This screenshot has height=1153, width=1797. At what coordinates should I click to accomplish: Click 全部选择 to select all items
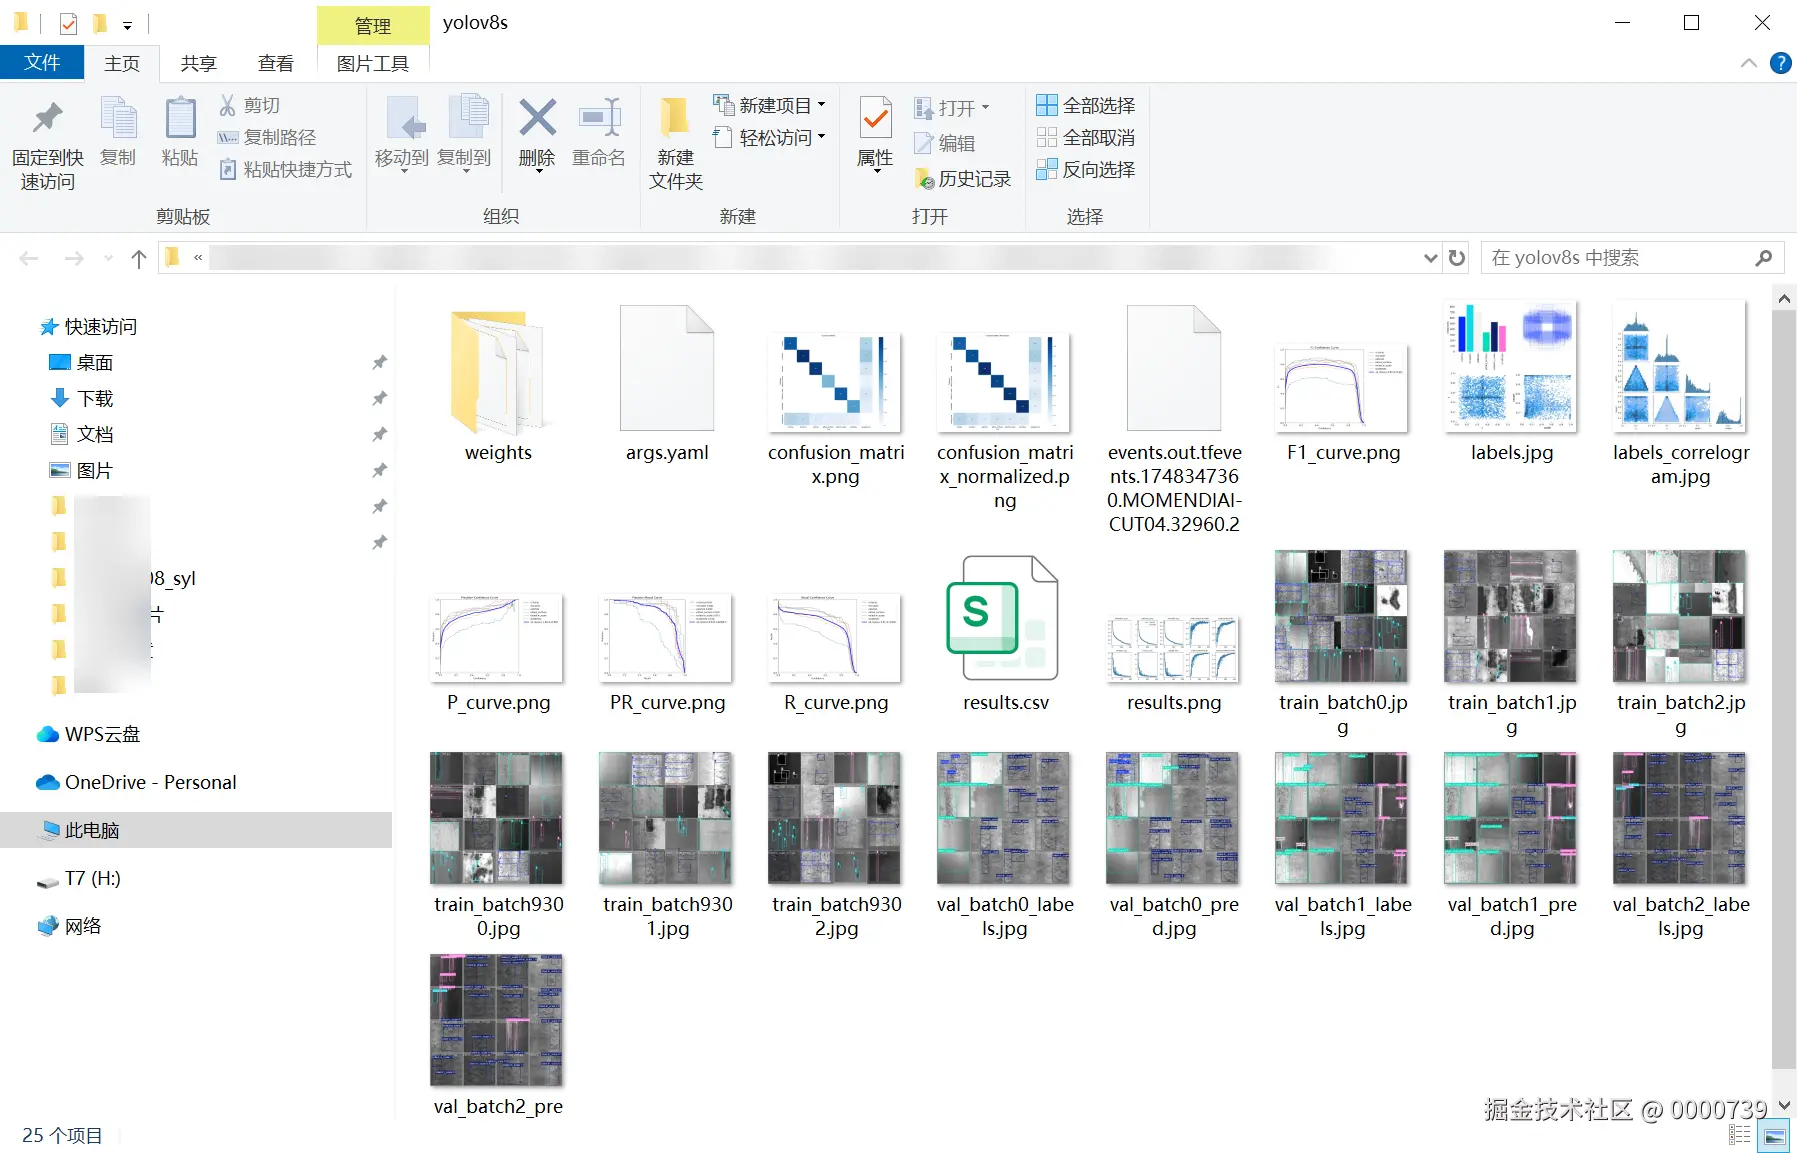pos(1086,104)
